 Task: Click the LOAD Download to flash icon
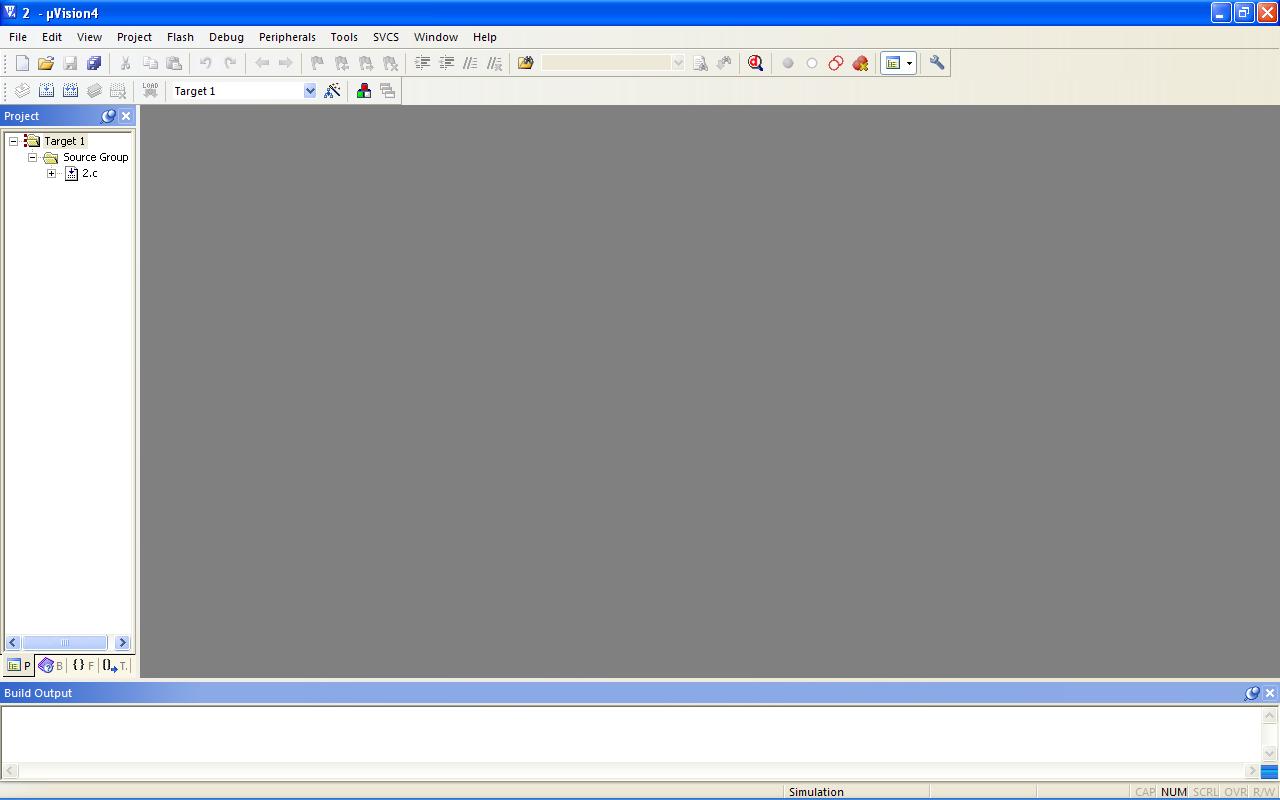(150, 90)
